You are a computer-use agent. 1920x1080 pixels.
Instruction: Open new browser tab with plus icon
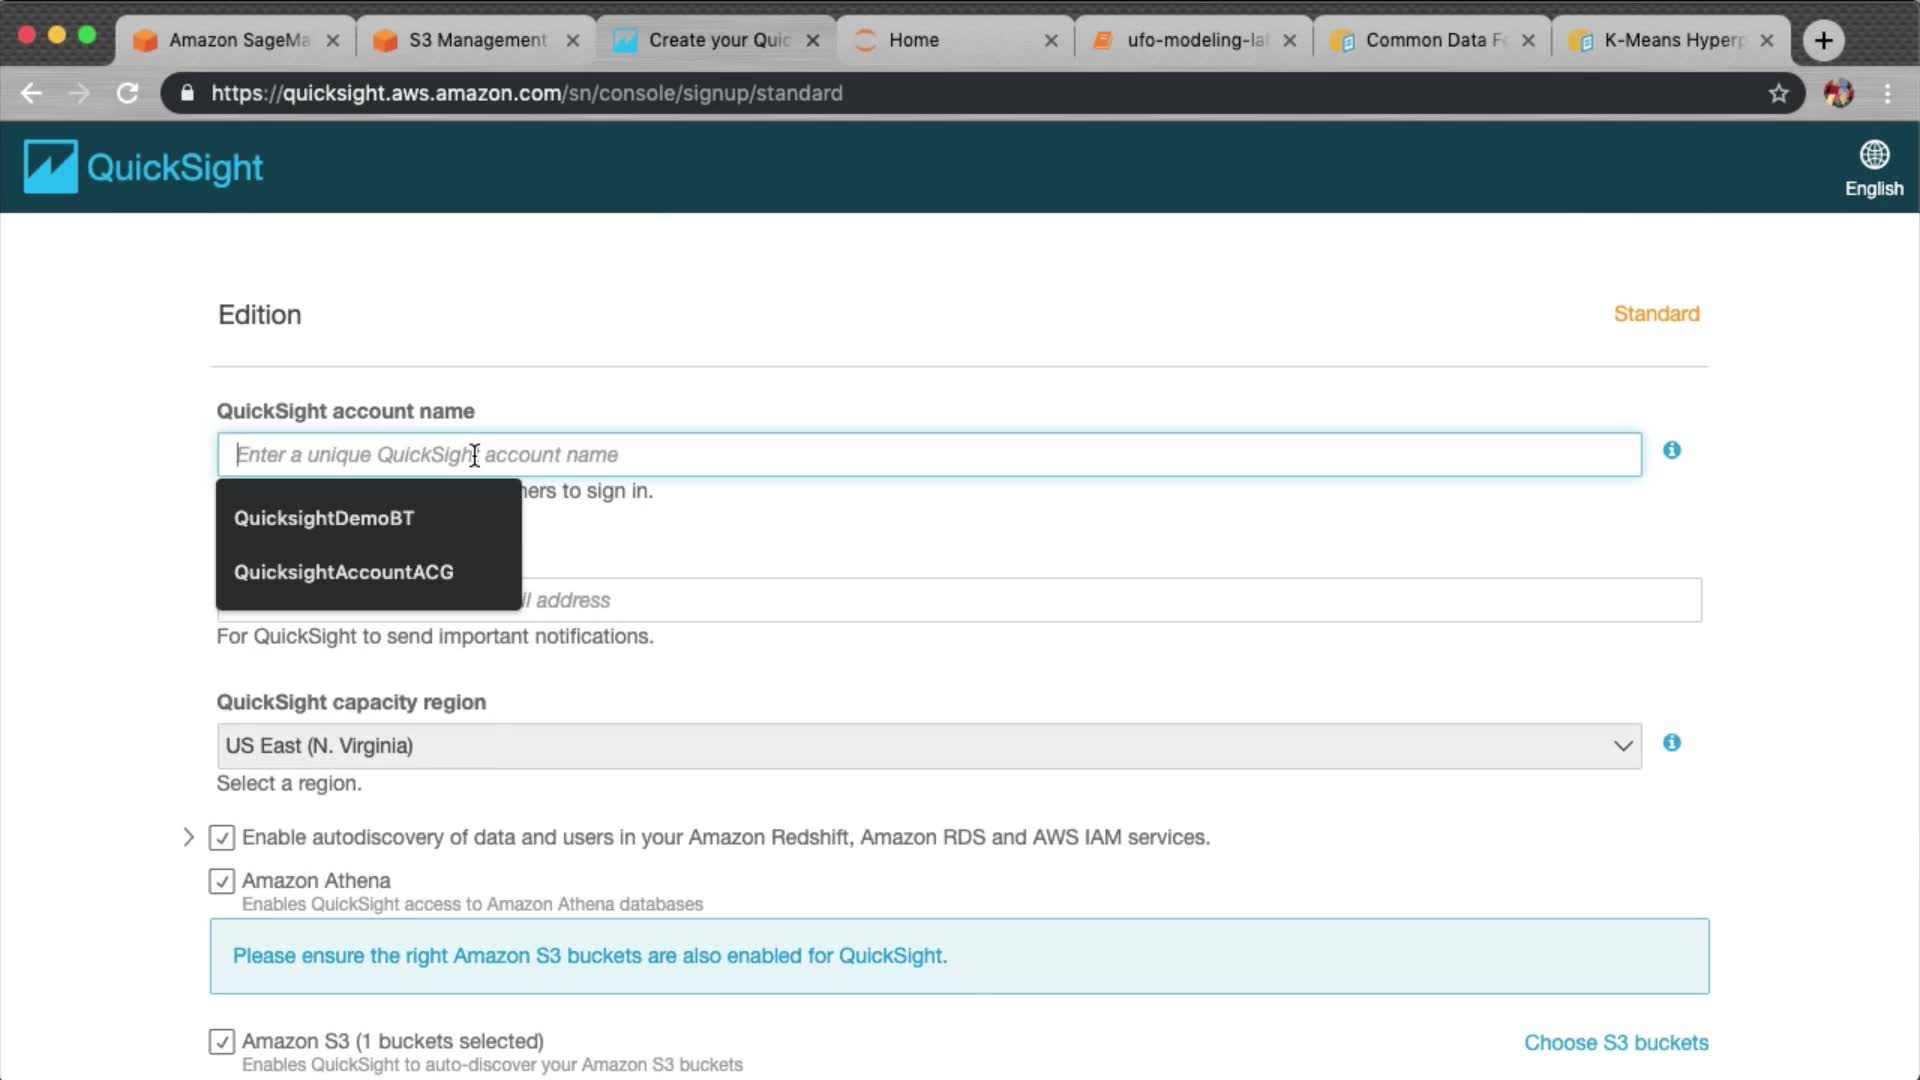(1823, 40)
